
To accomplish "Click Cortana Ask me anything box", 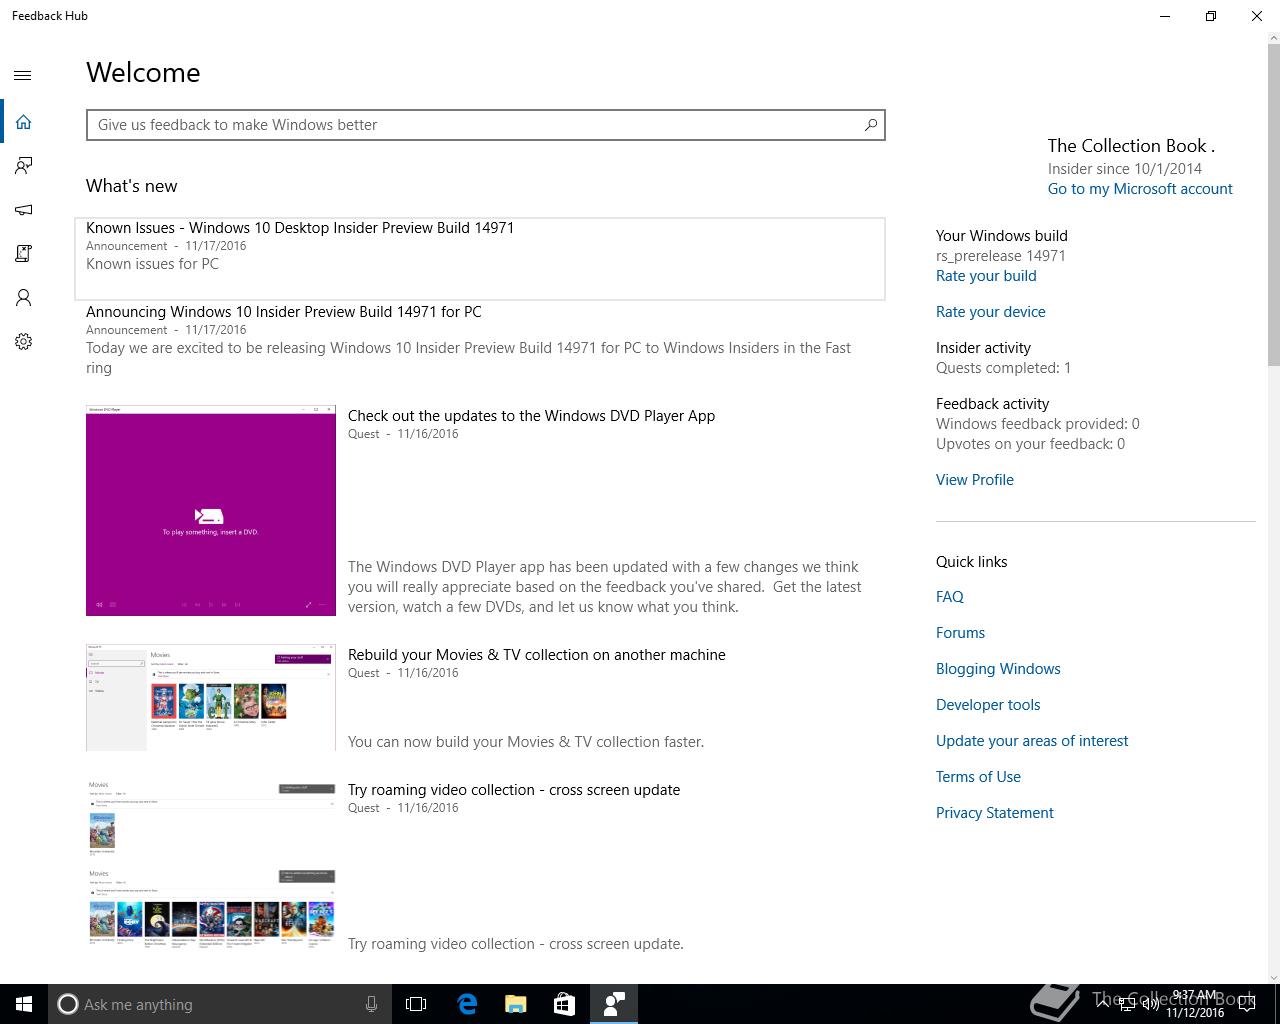I will click(x=218, y=1004).
